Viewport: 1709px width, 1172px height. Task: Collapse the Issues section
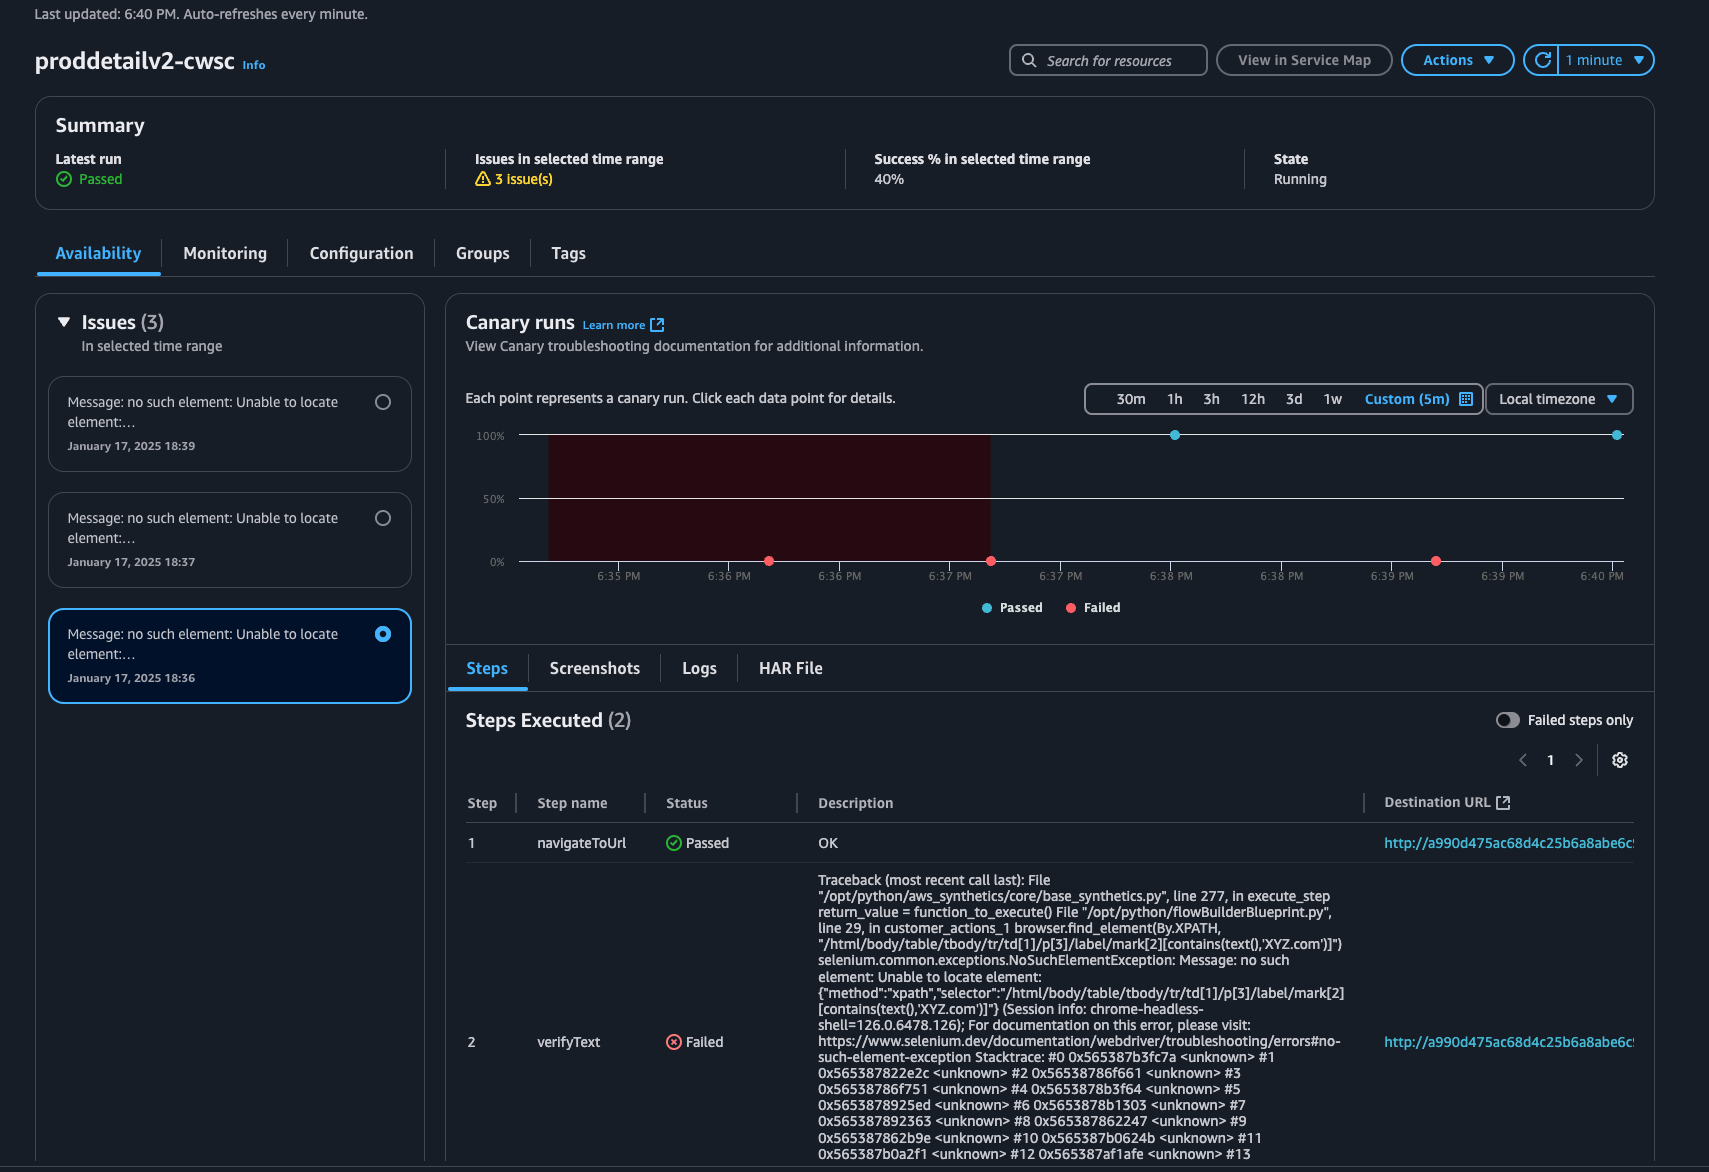click(x=62, y=321)
